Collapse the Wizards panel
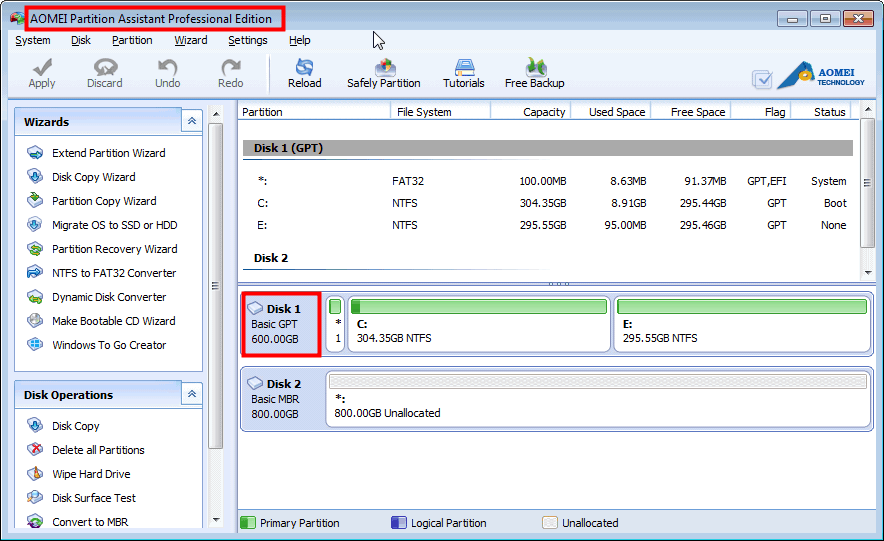Viewport: 884px width, 541px height. tap(192, 121)
